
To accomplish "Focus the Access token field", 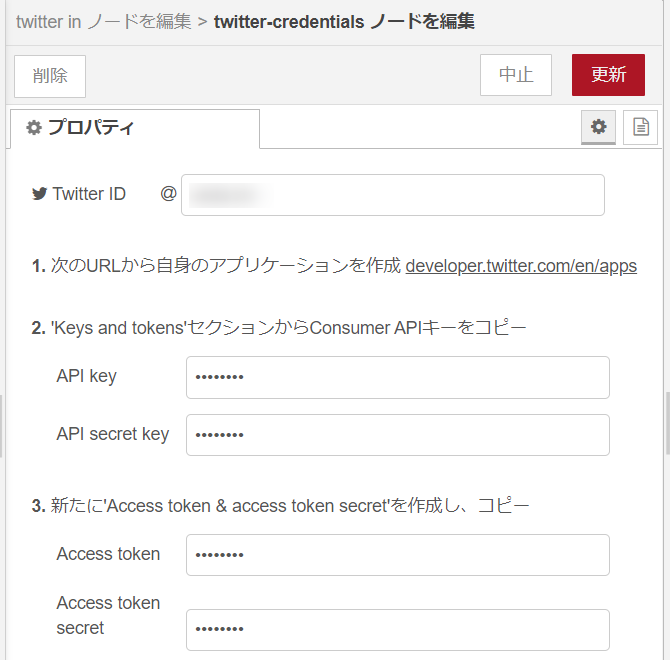I will point(397,555).
